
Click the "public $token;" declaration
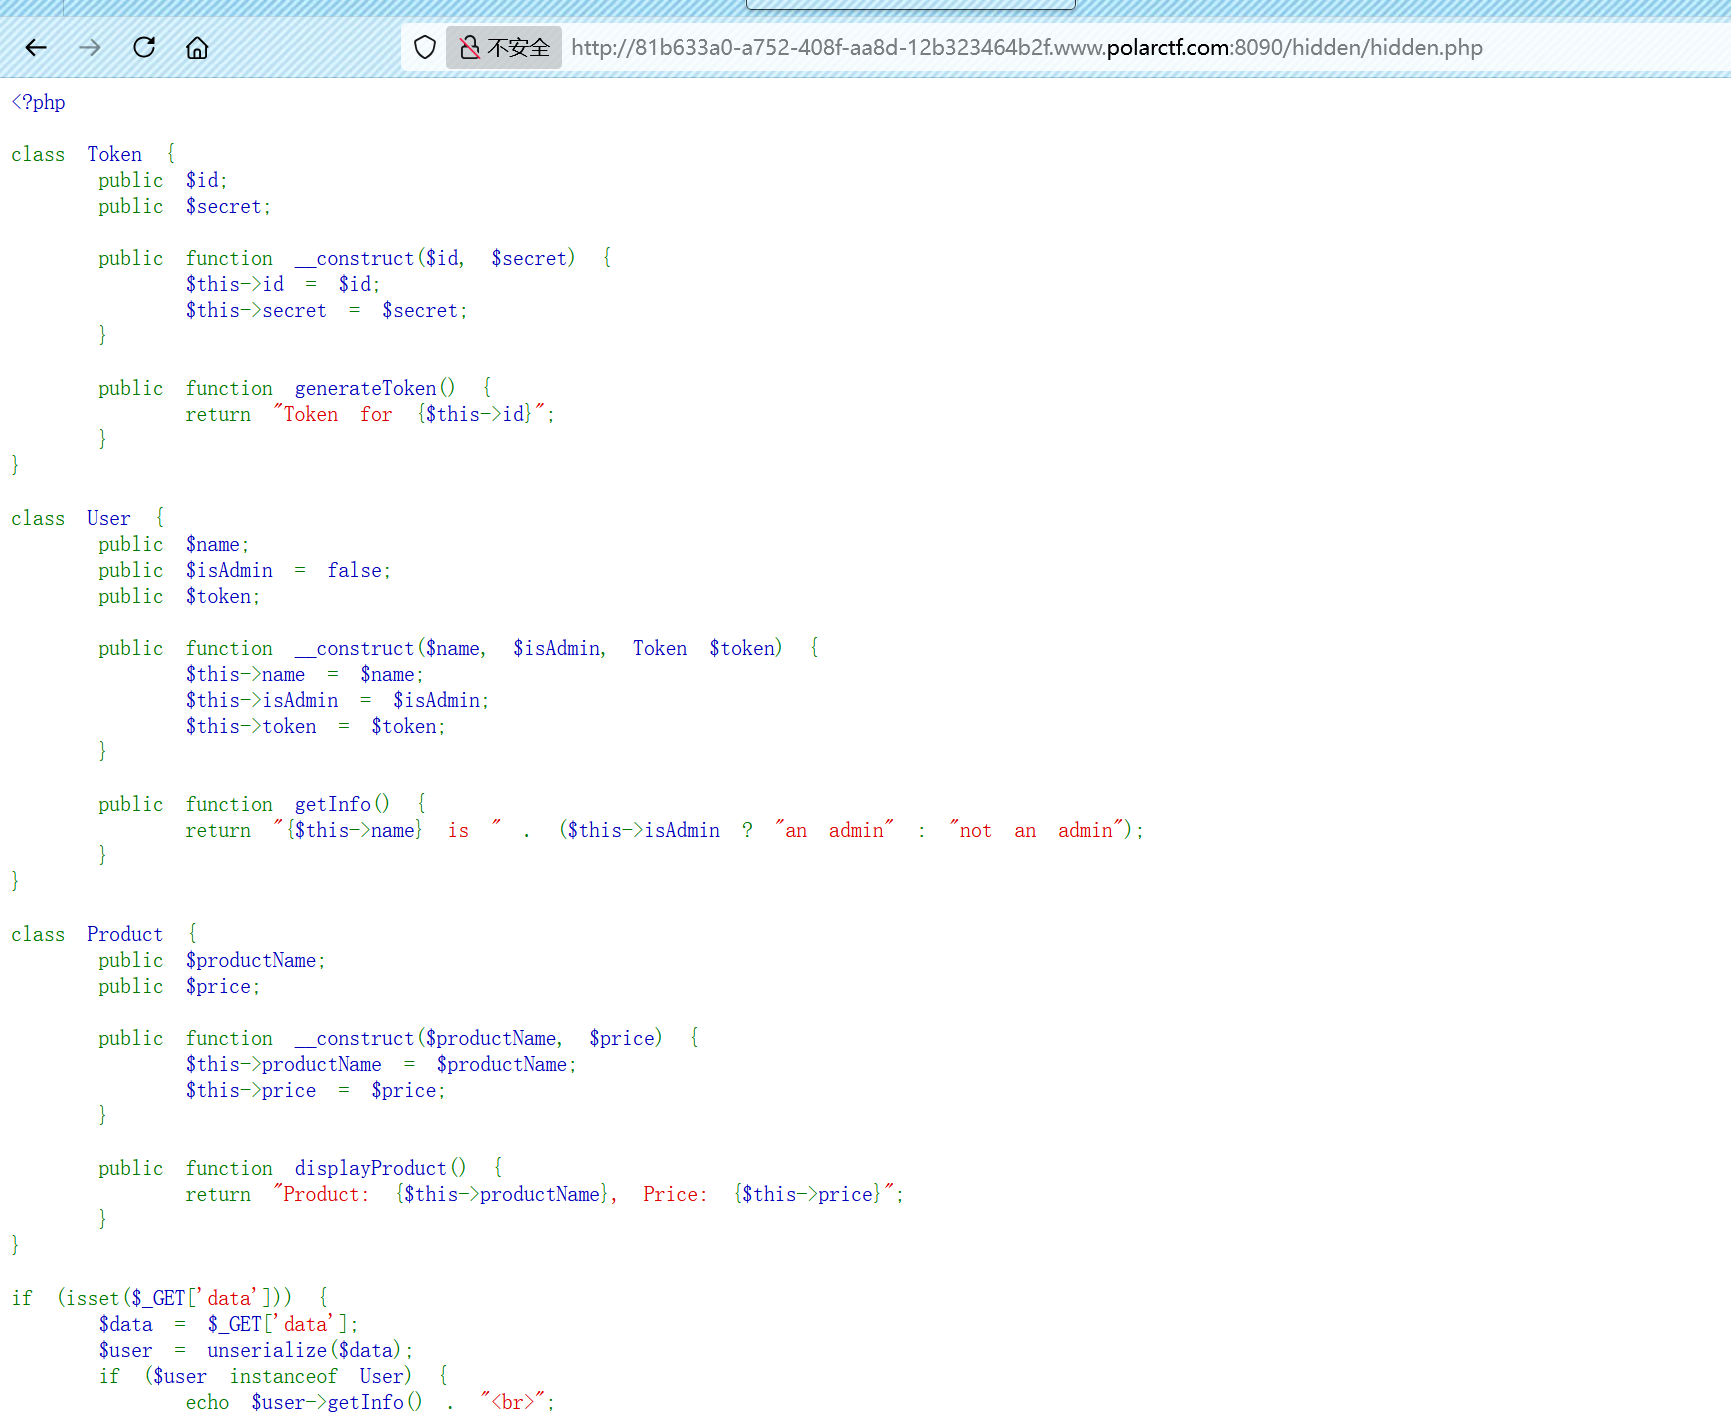tap(179, 596)
